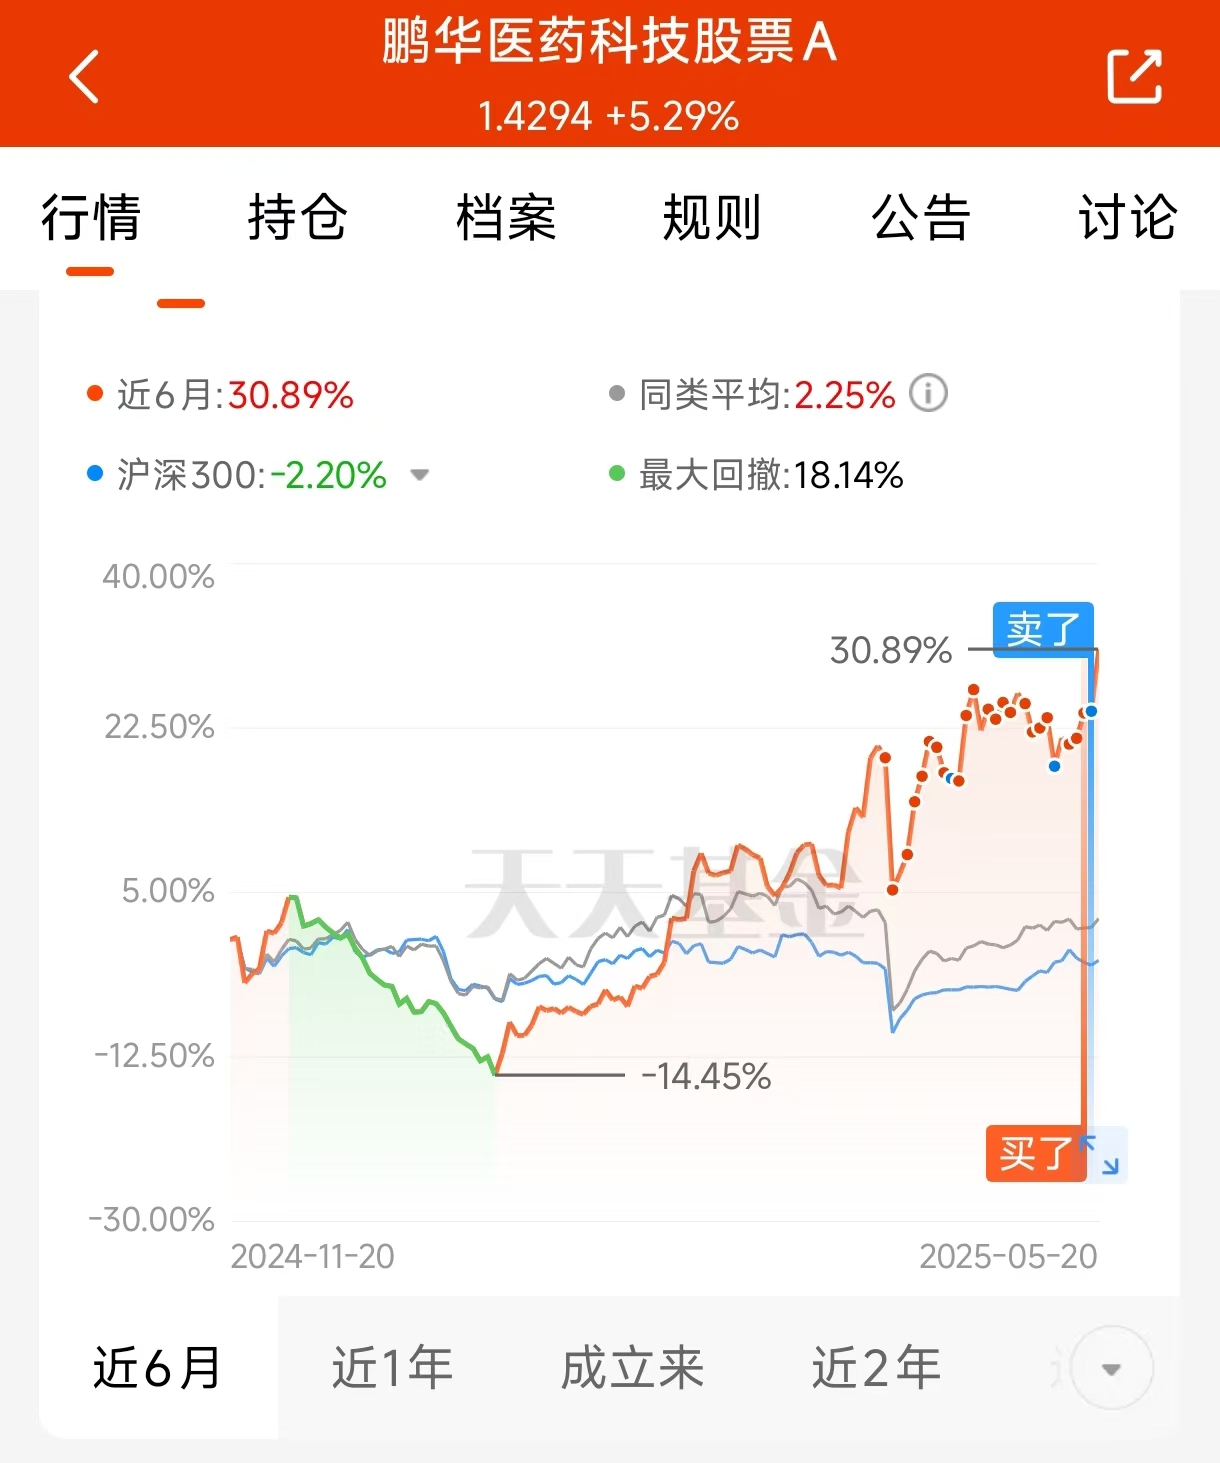Toggle the 近6月 orange legend dot
Screen dimensions: 1220x1463
click(x=95, y=394)
